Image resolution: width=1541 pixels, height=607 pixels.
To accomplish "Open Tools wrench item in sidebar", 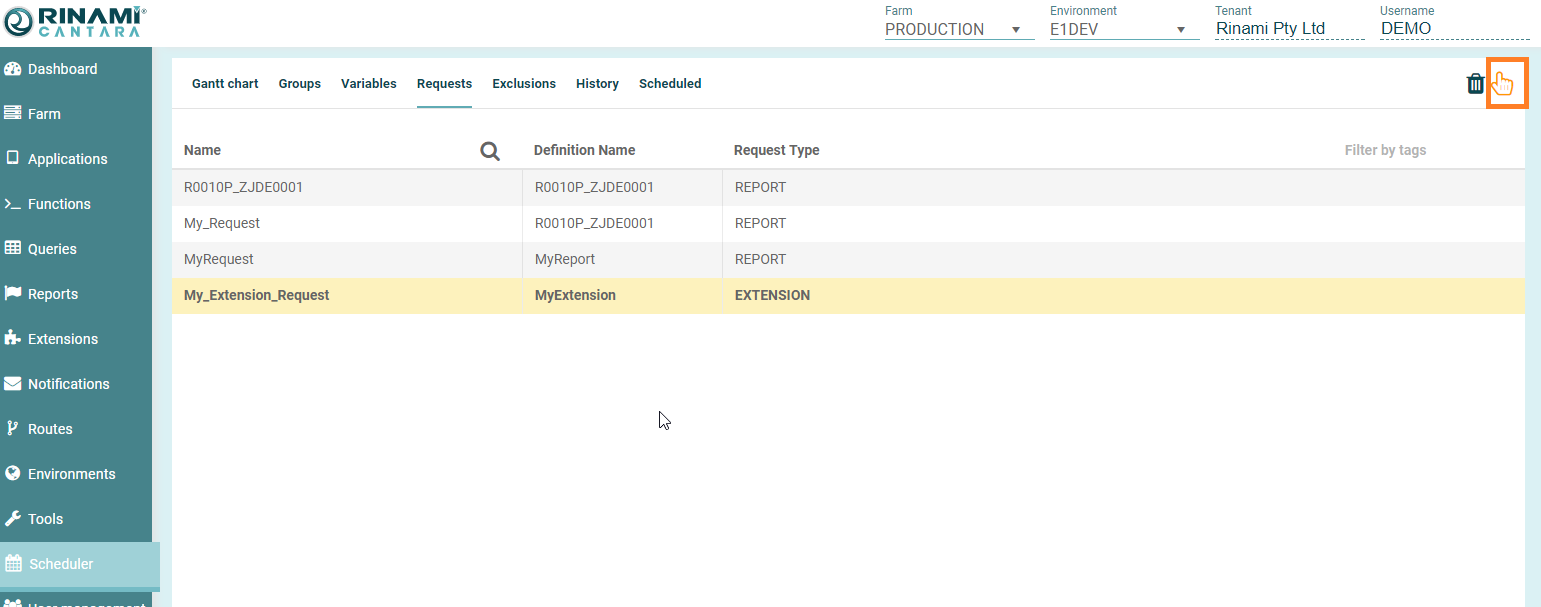I will point(45,519).
